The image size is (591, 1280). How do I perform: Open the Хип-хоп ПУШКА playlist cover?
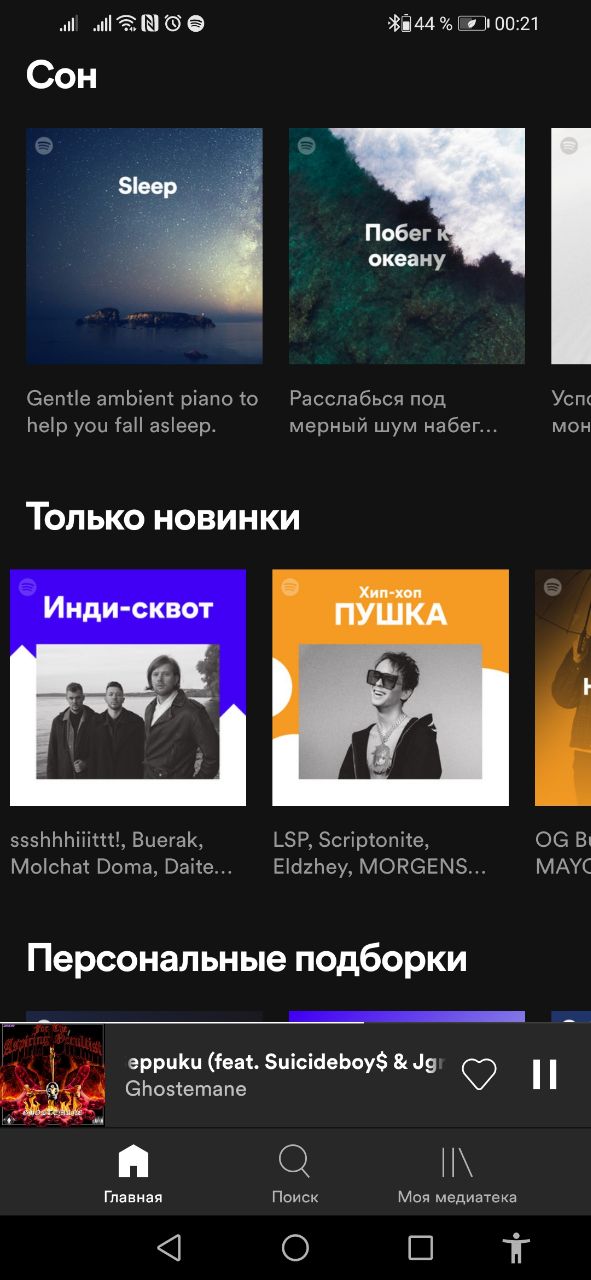(x=391, y=688)
